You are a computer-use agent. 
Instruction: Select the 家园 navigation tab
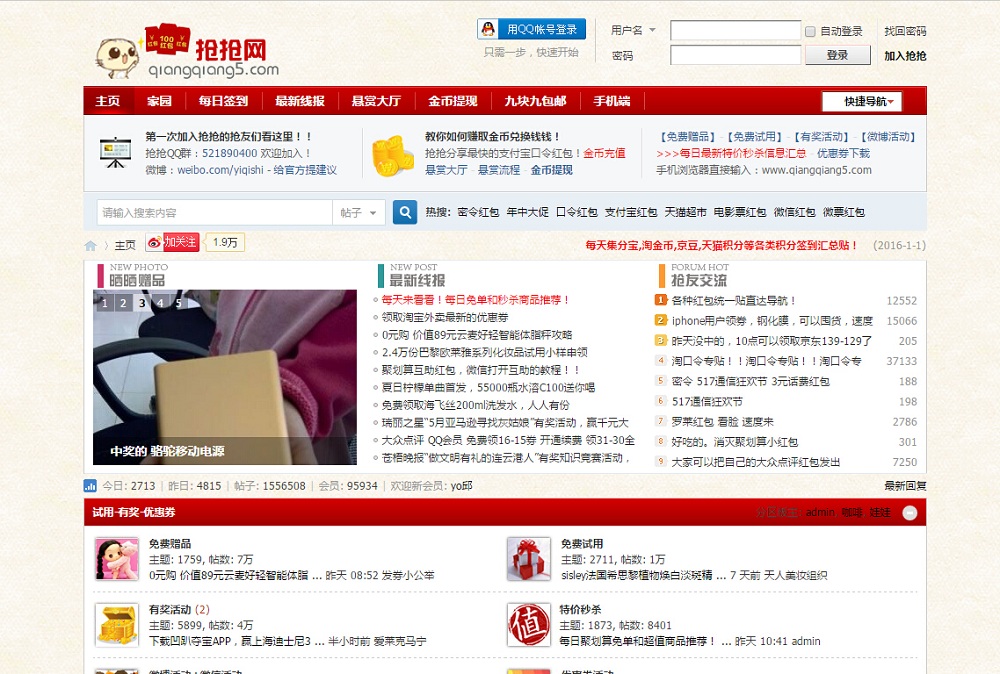point(159,101)
